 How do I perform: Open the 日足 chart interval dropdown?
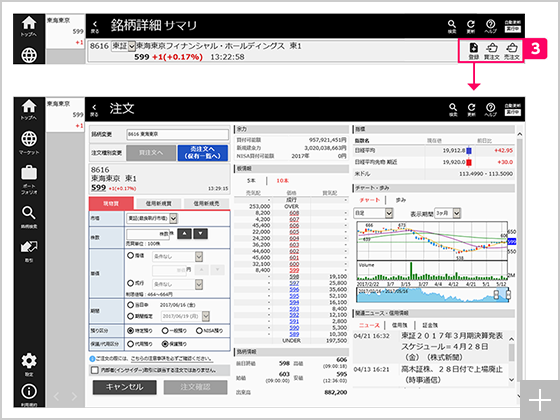374,213
